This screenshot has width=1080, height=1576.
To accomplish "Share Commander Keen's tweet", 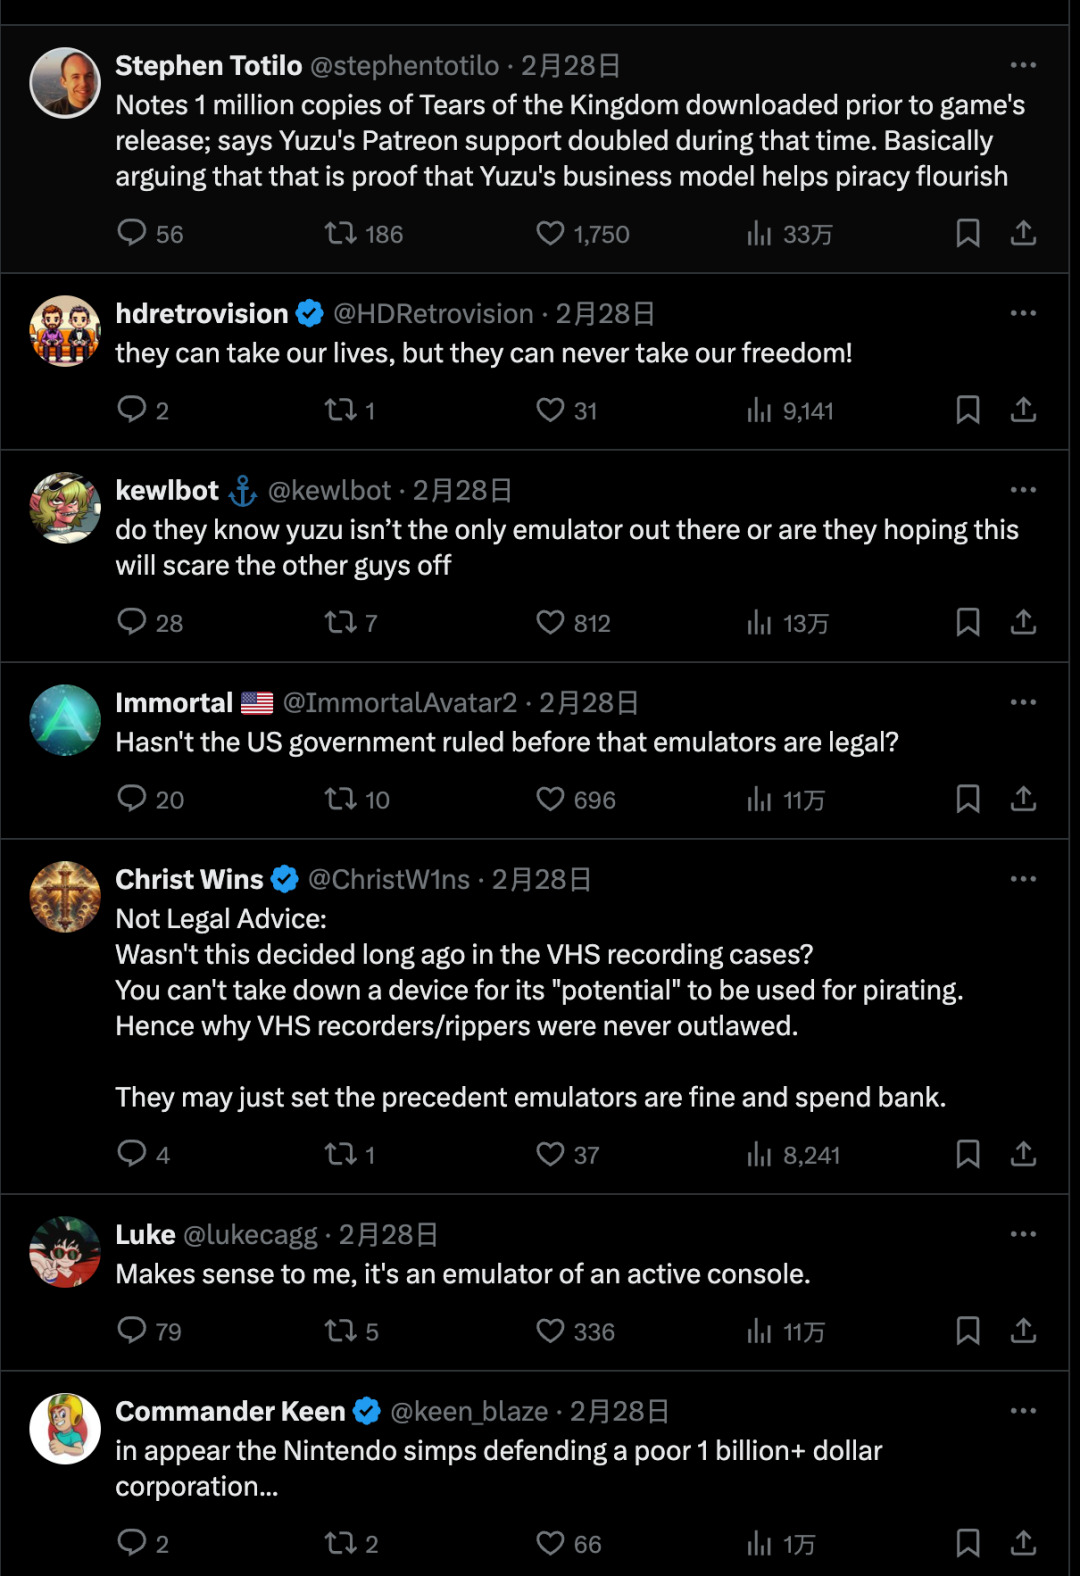I will pyautogui.click(x=1023, y=1543).
